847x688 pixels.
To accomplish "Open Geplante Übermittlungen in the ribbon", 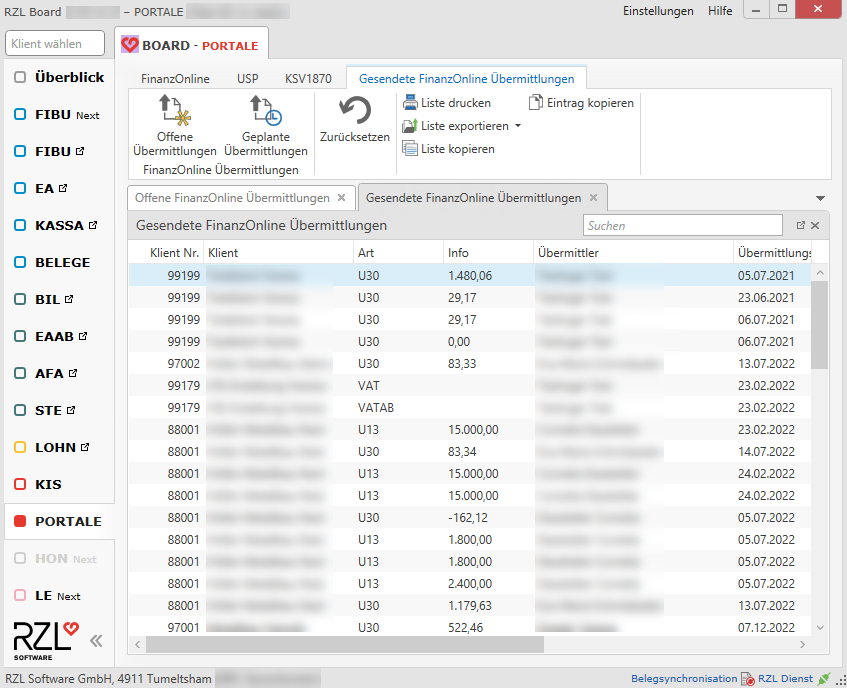I will pyautogui.click(x=265, y=112).
